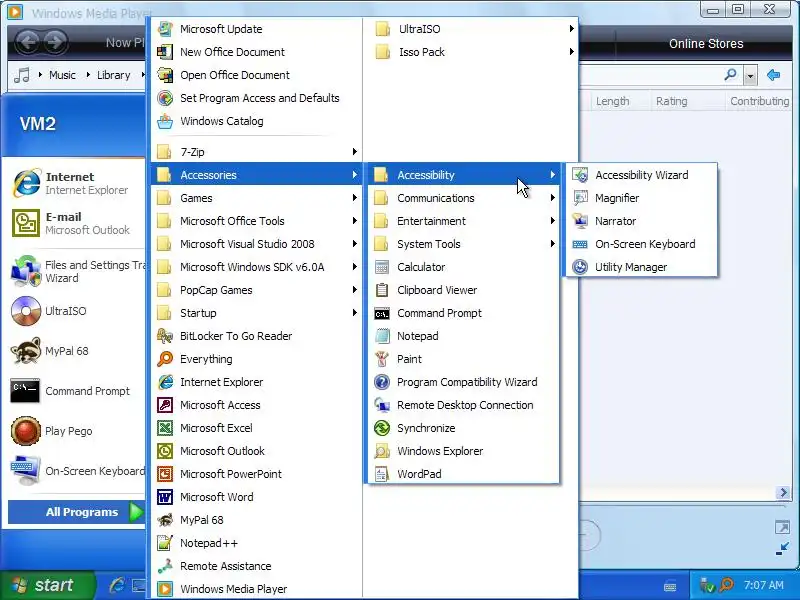800x600 pixels.
Task: Click New Office Document
Action: 257,52
